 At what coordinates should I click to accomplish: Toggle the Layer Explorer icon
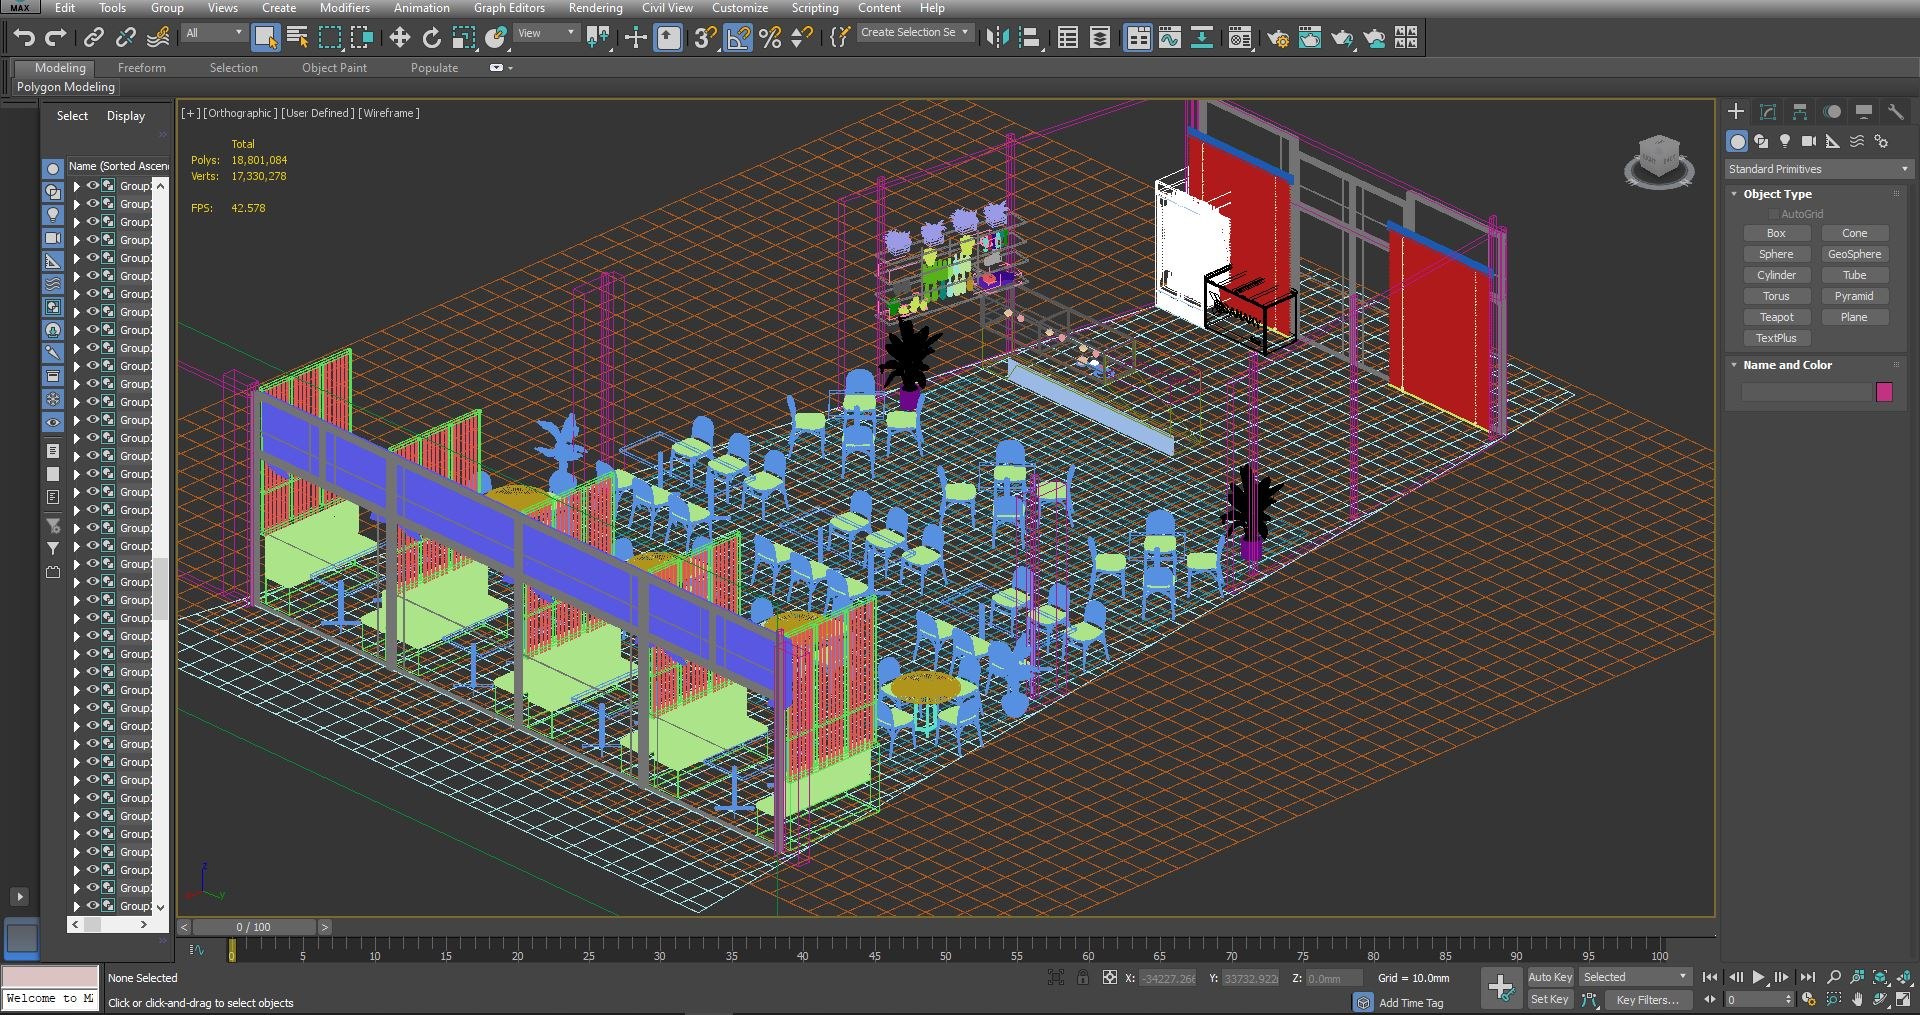1099,38
